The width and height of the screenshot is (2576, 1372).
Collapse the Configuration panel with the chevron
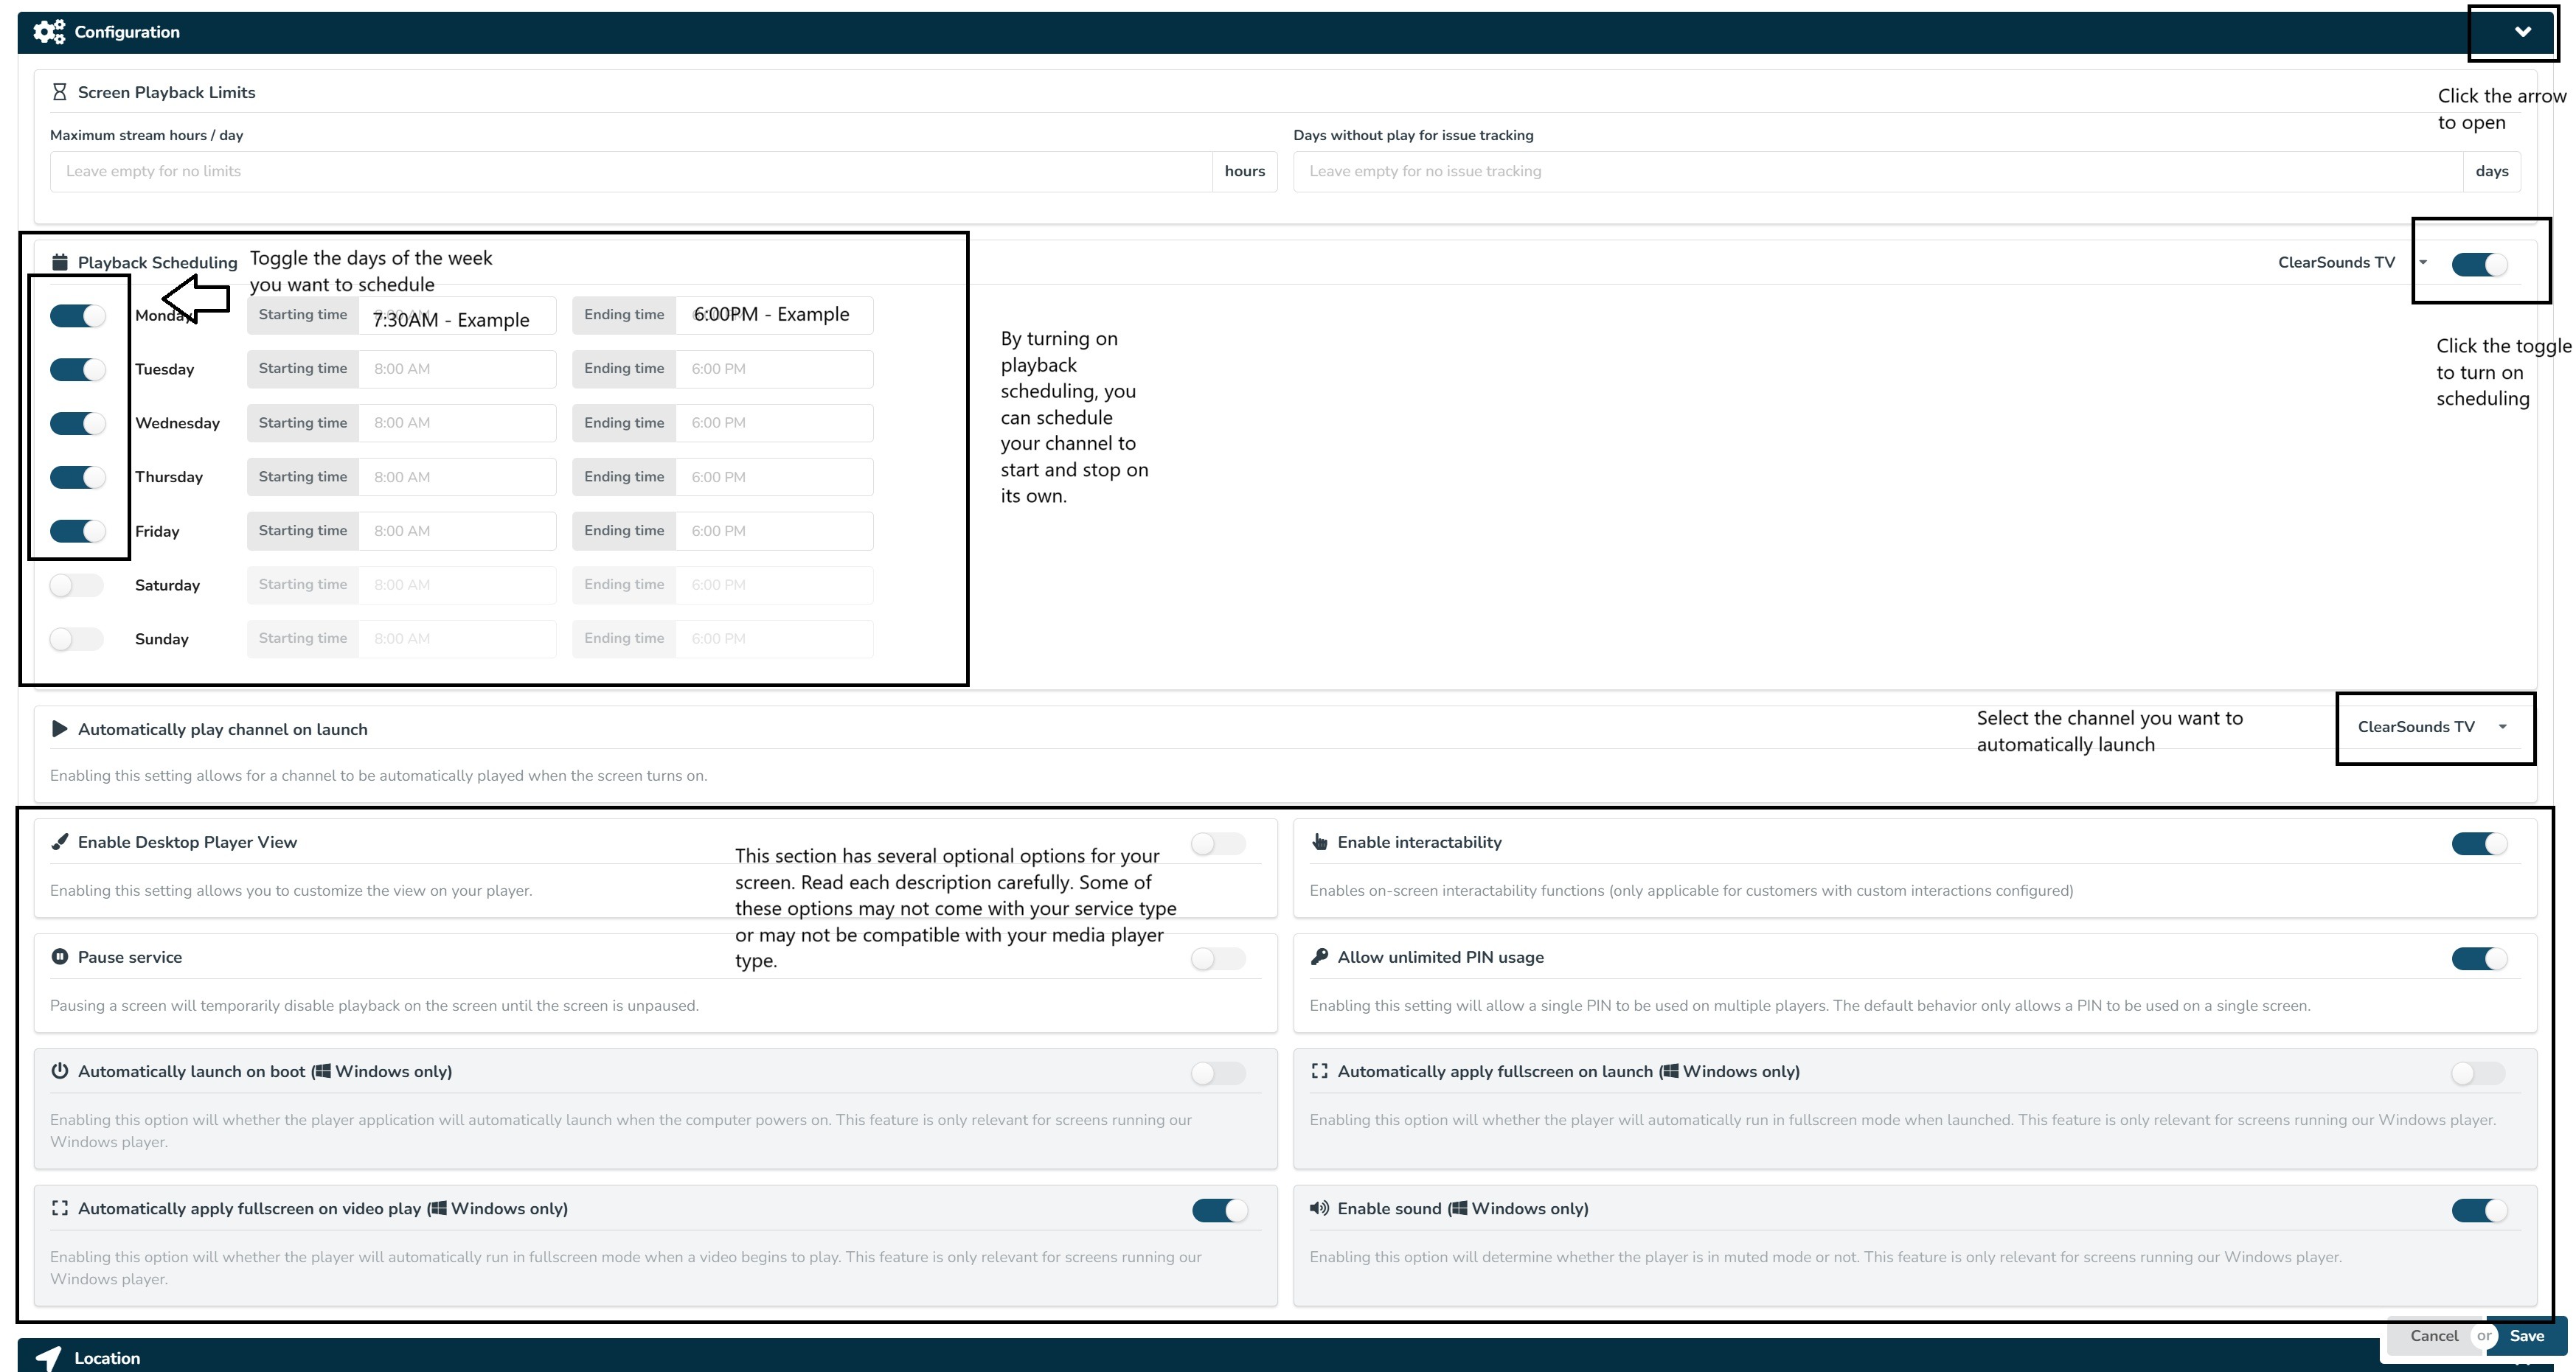coord(2522,32)
